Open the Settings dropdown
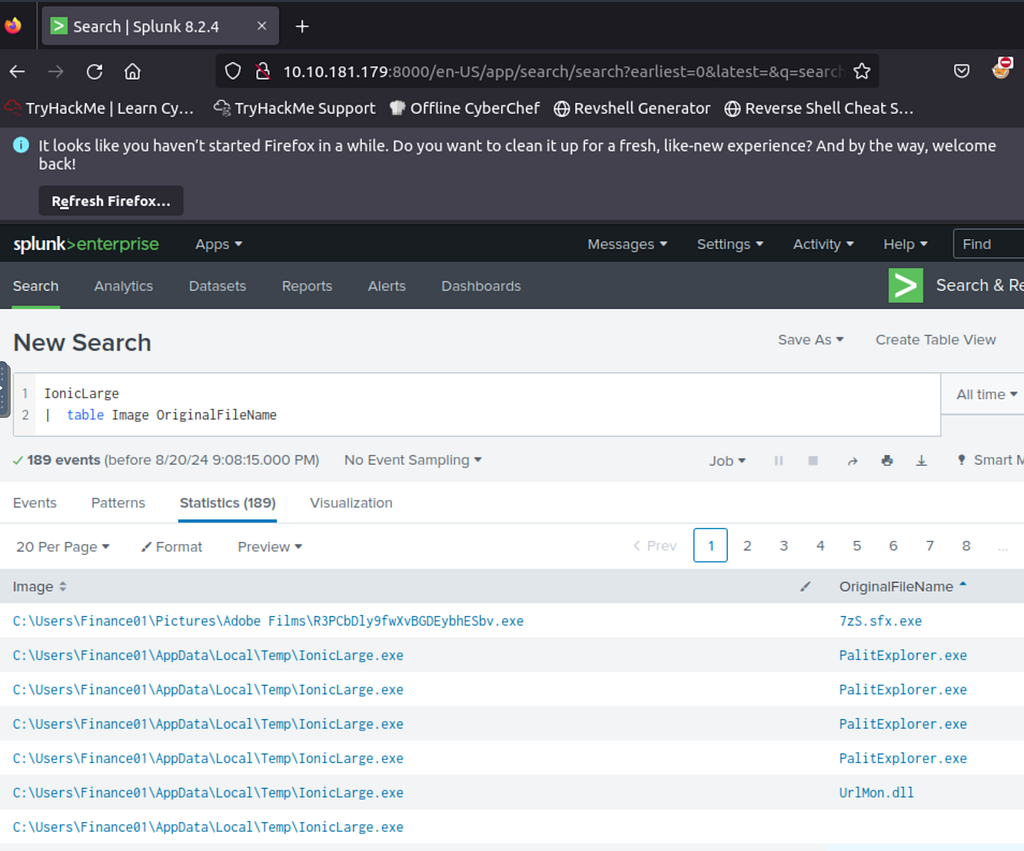The image size is (1024, 851). click(x=729, y=244)
